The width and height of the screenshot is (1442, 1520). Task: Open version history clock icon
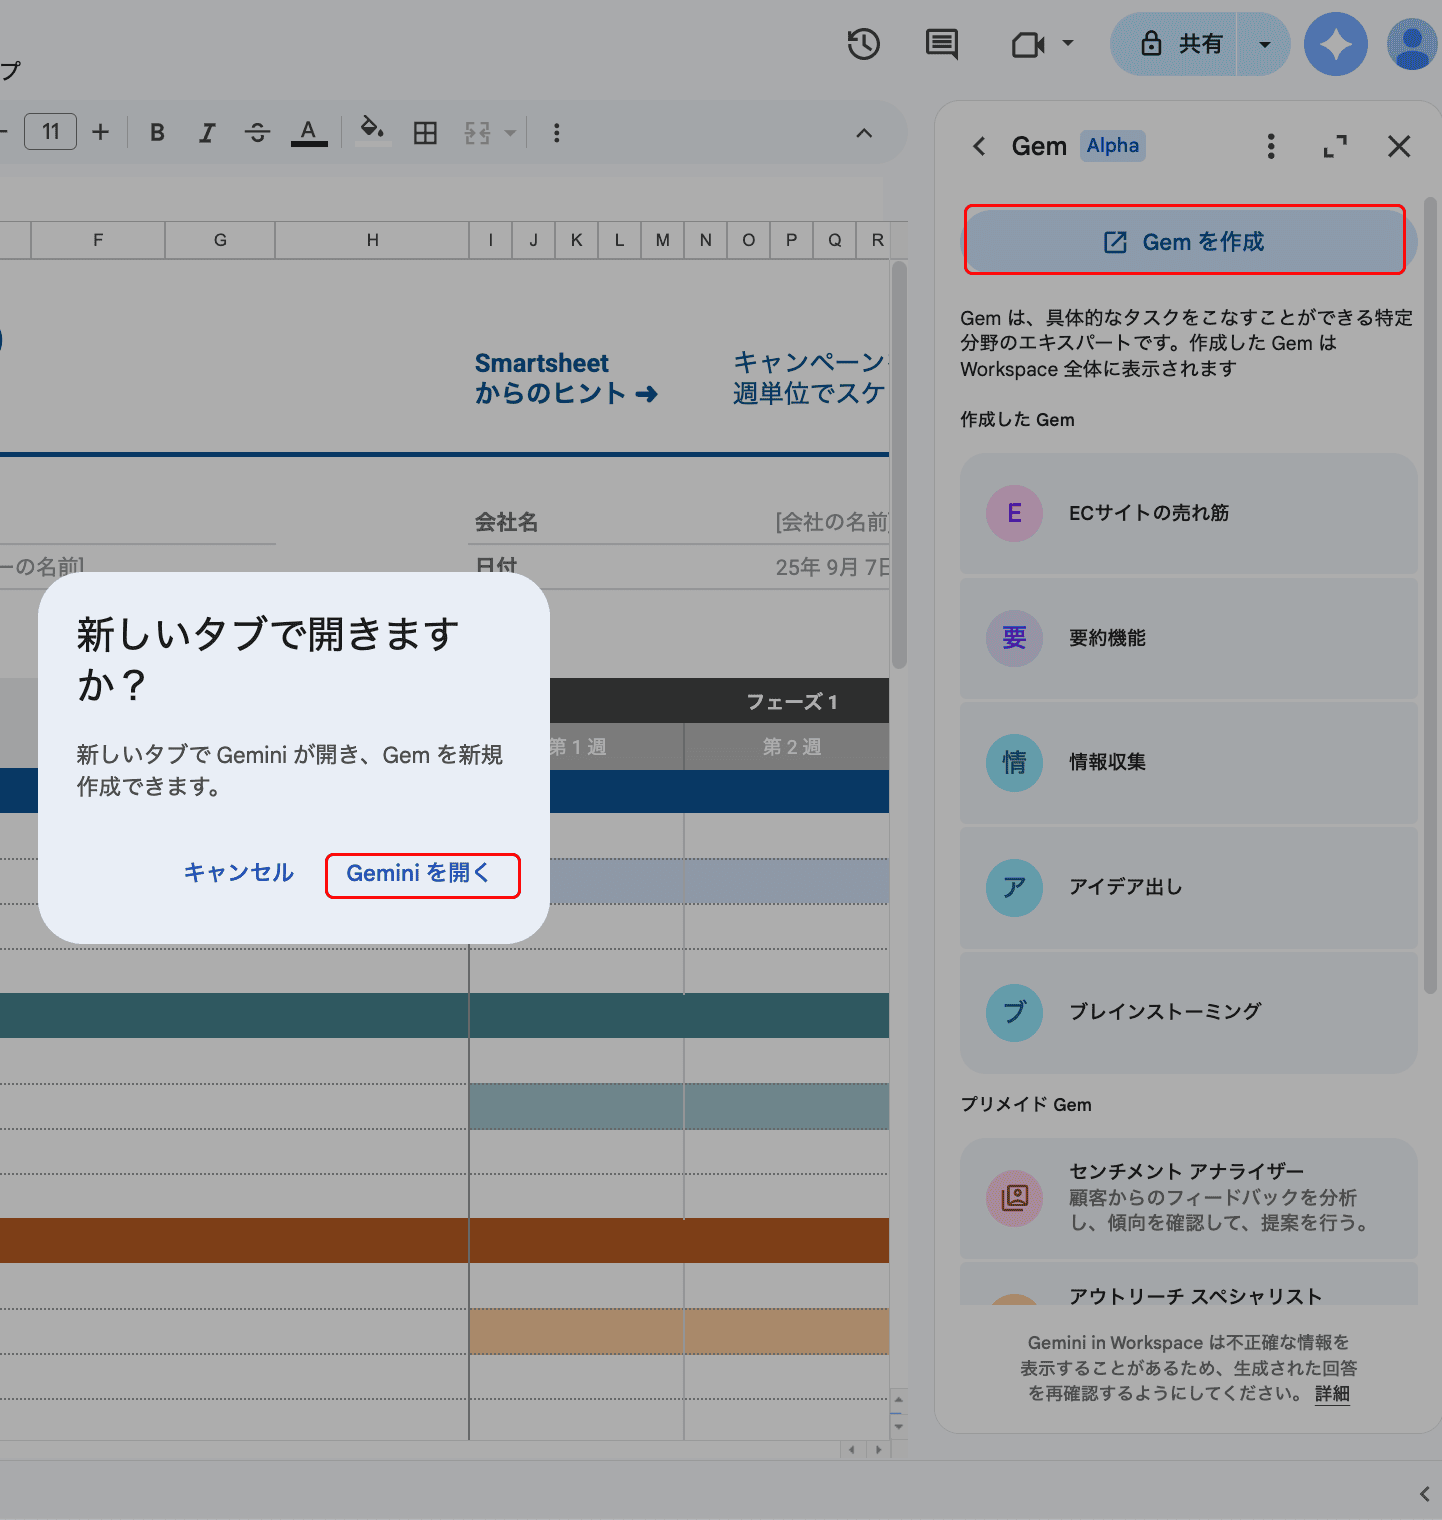pyautogui.click(x=863, y=44)
